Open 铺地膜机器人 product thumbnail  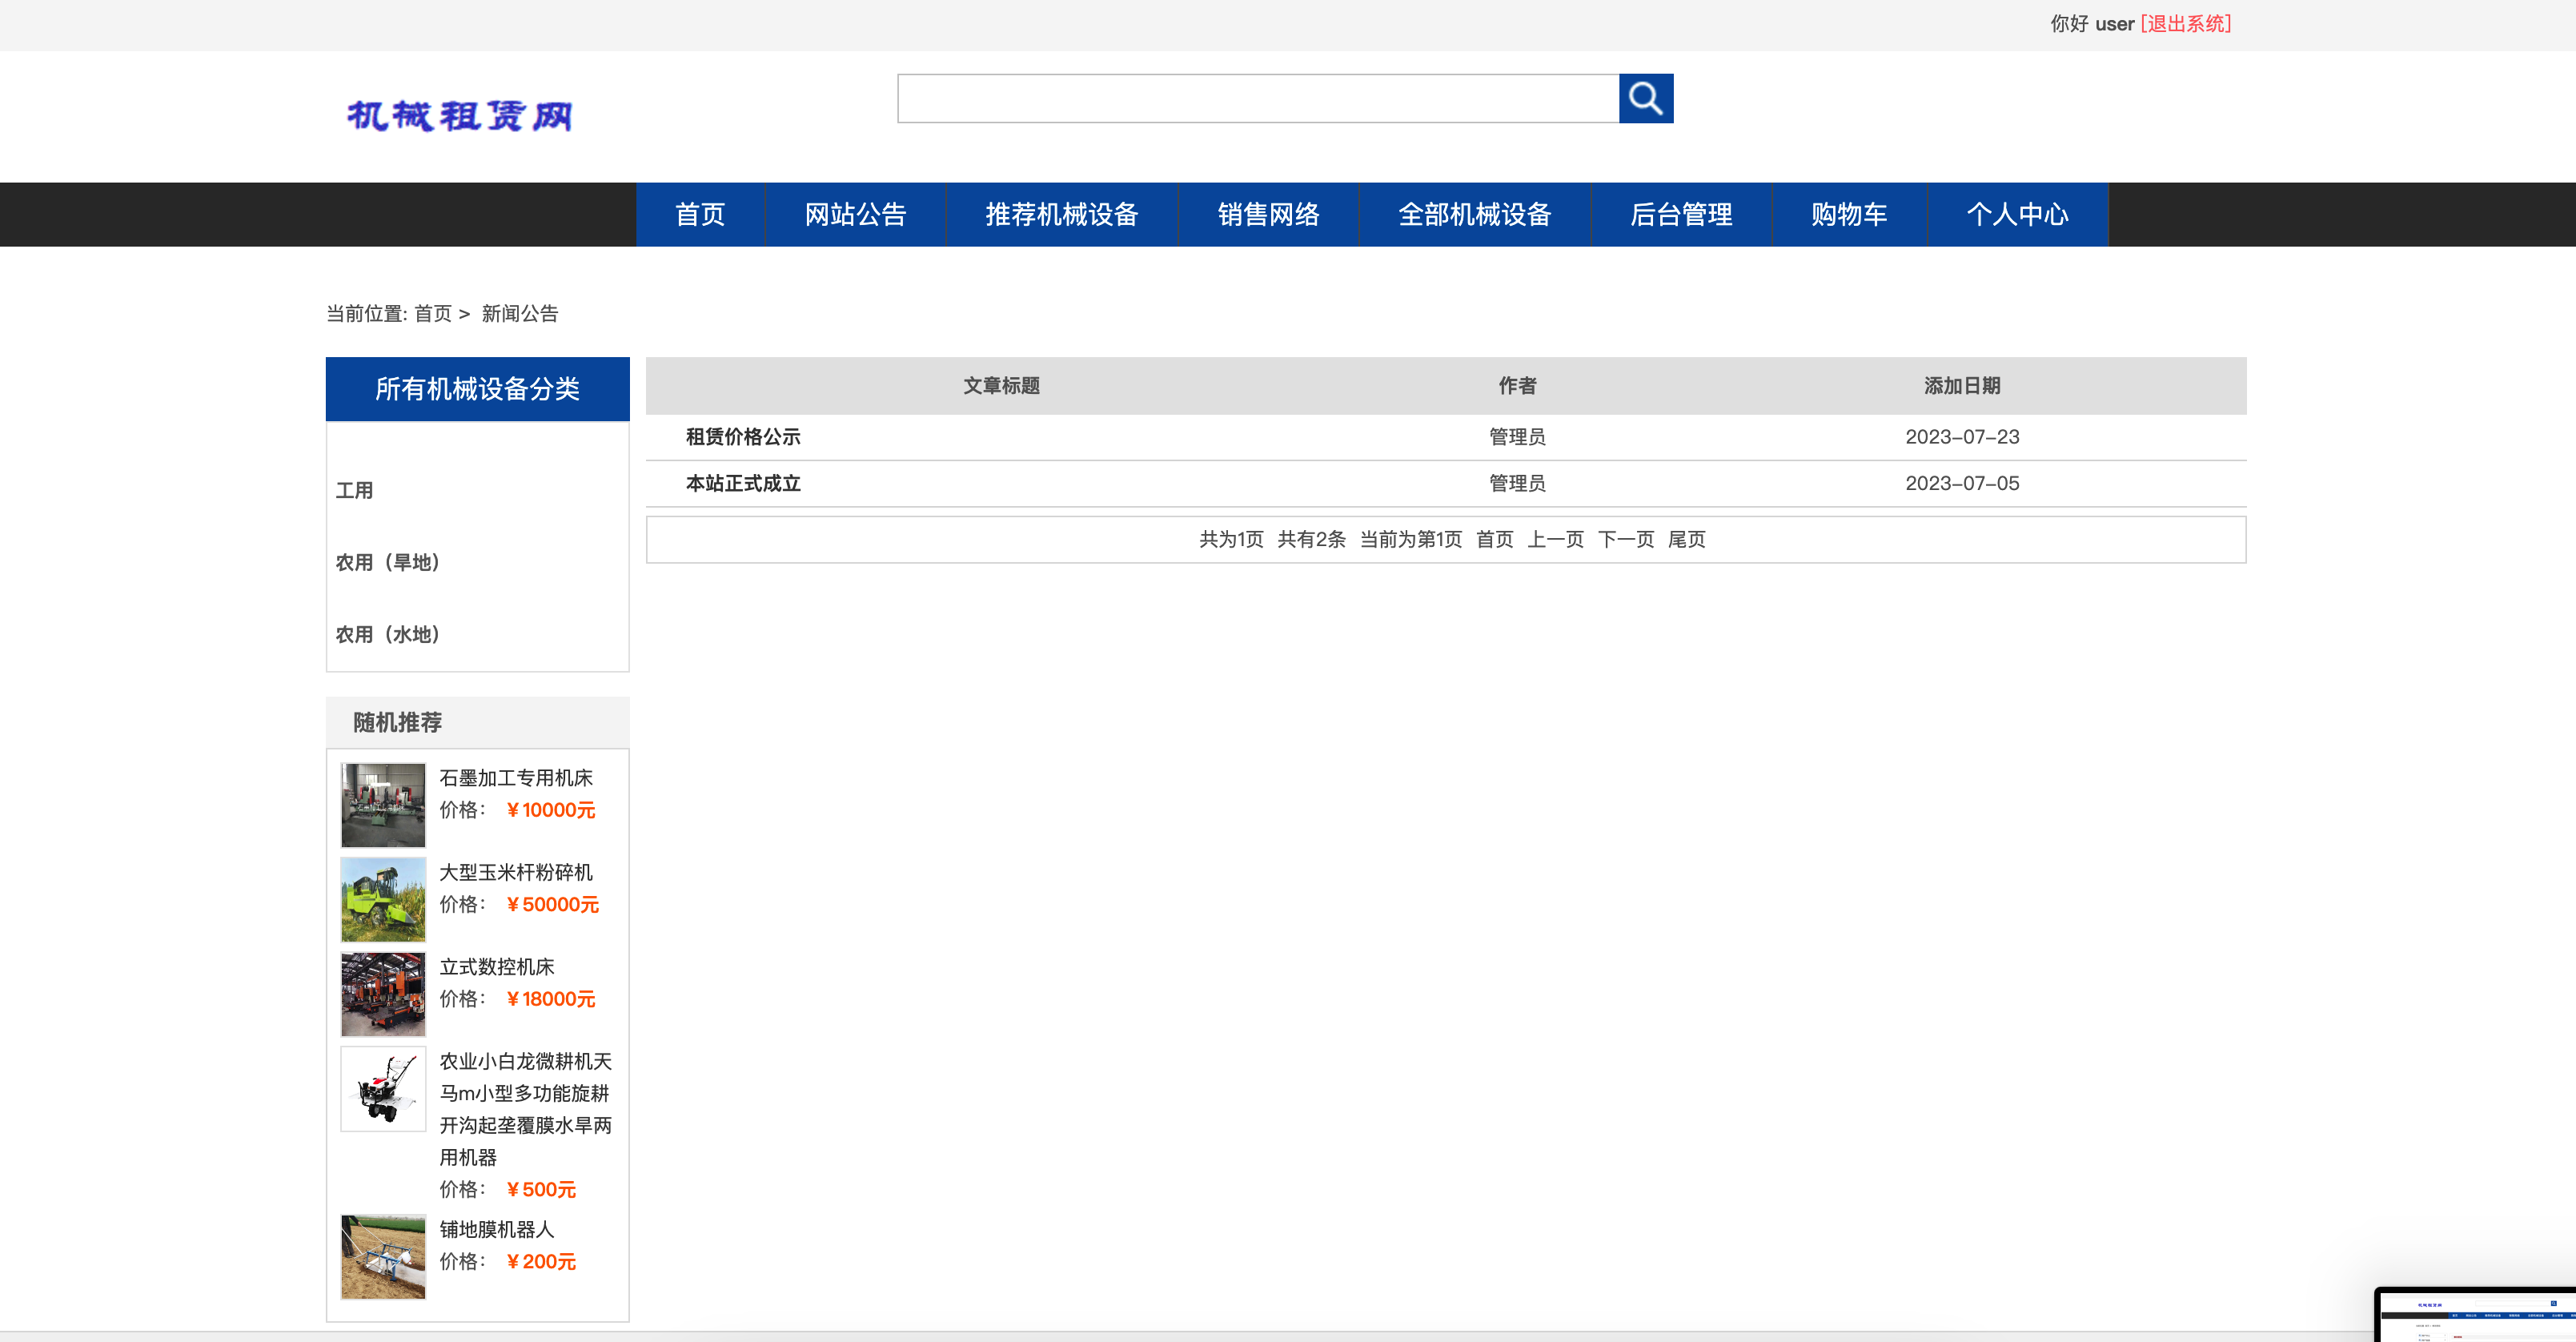(383, 1257)
